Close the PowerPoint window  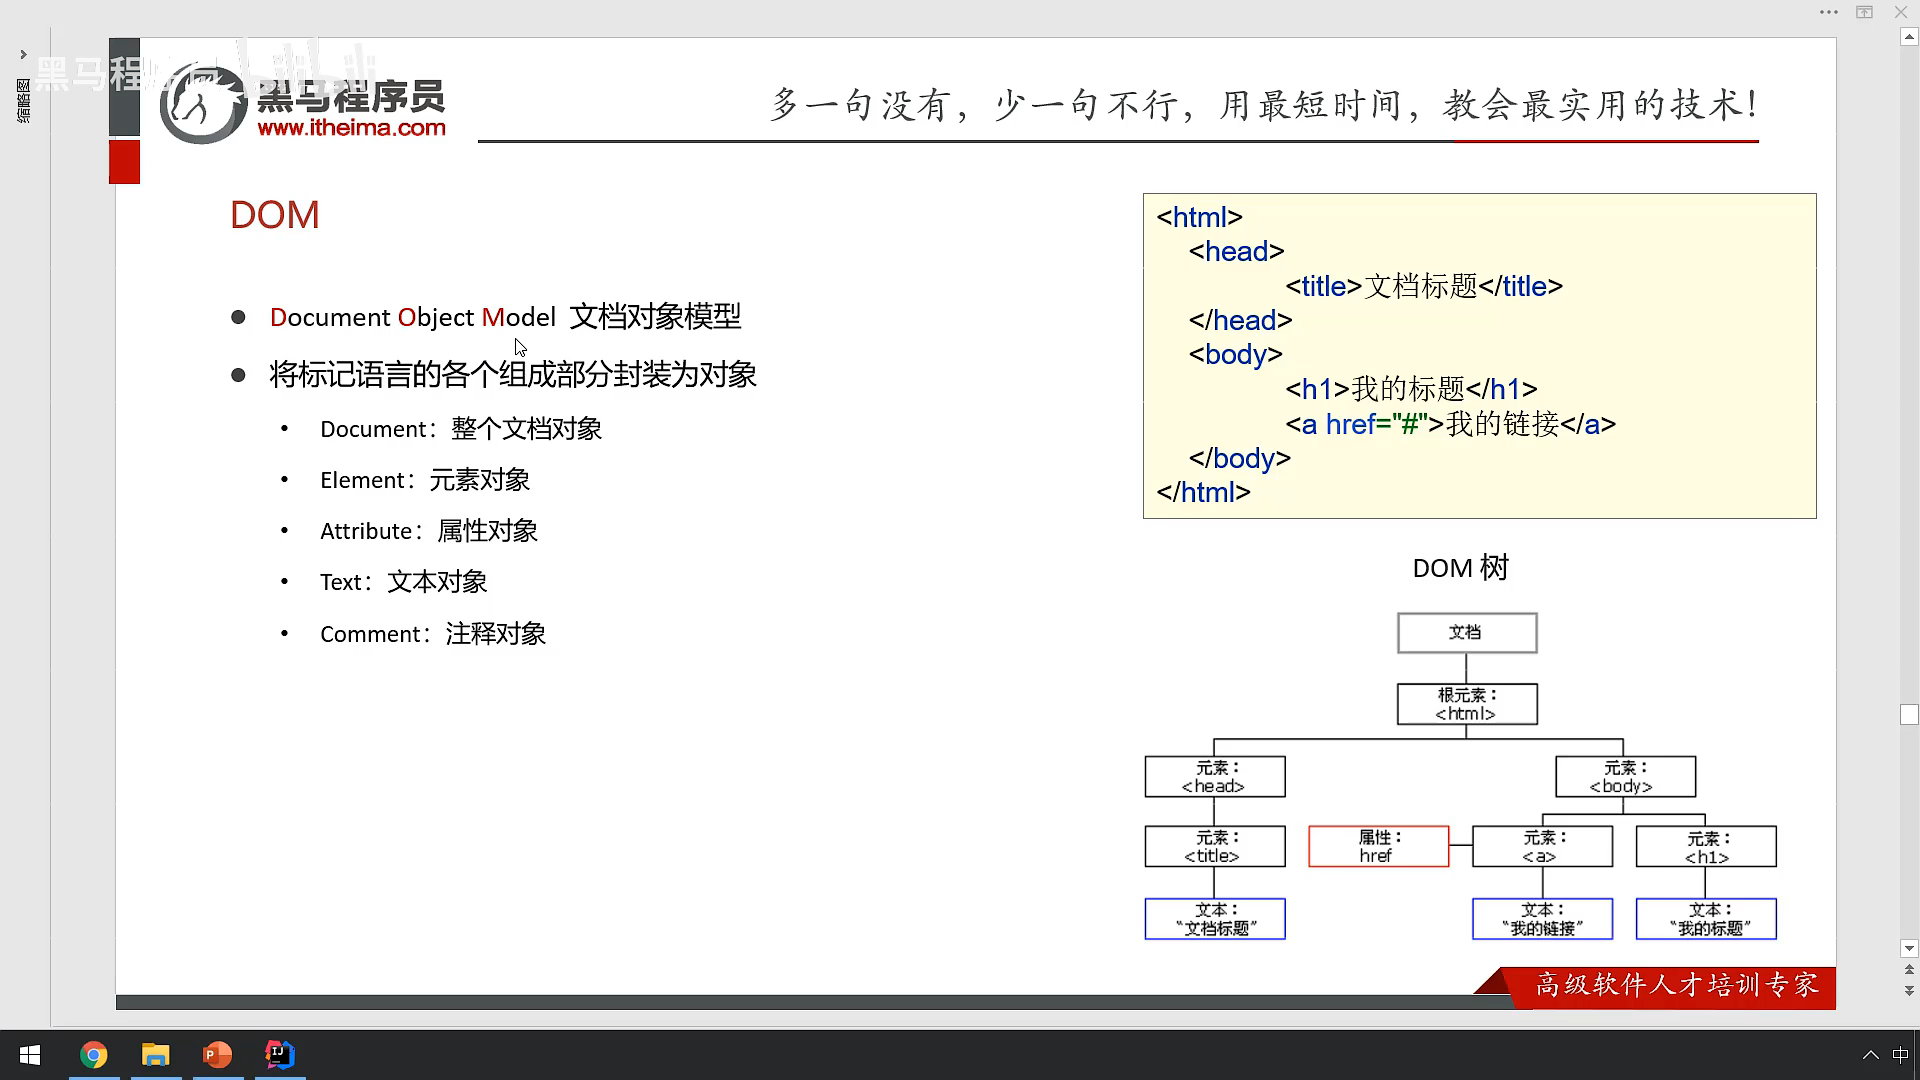pyautogui.click(x=1901, y=12)
